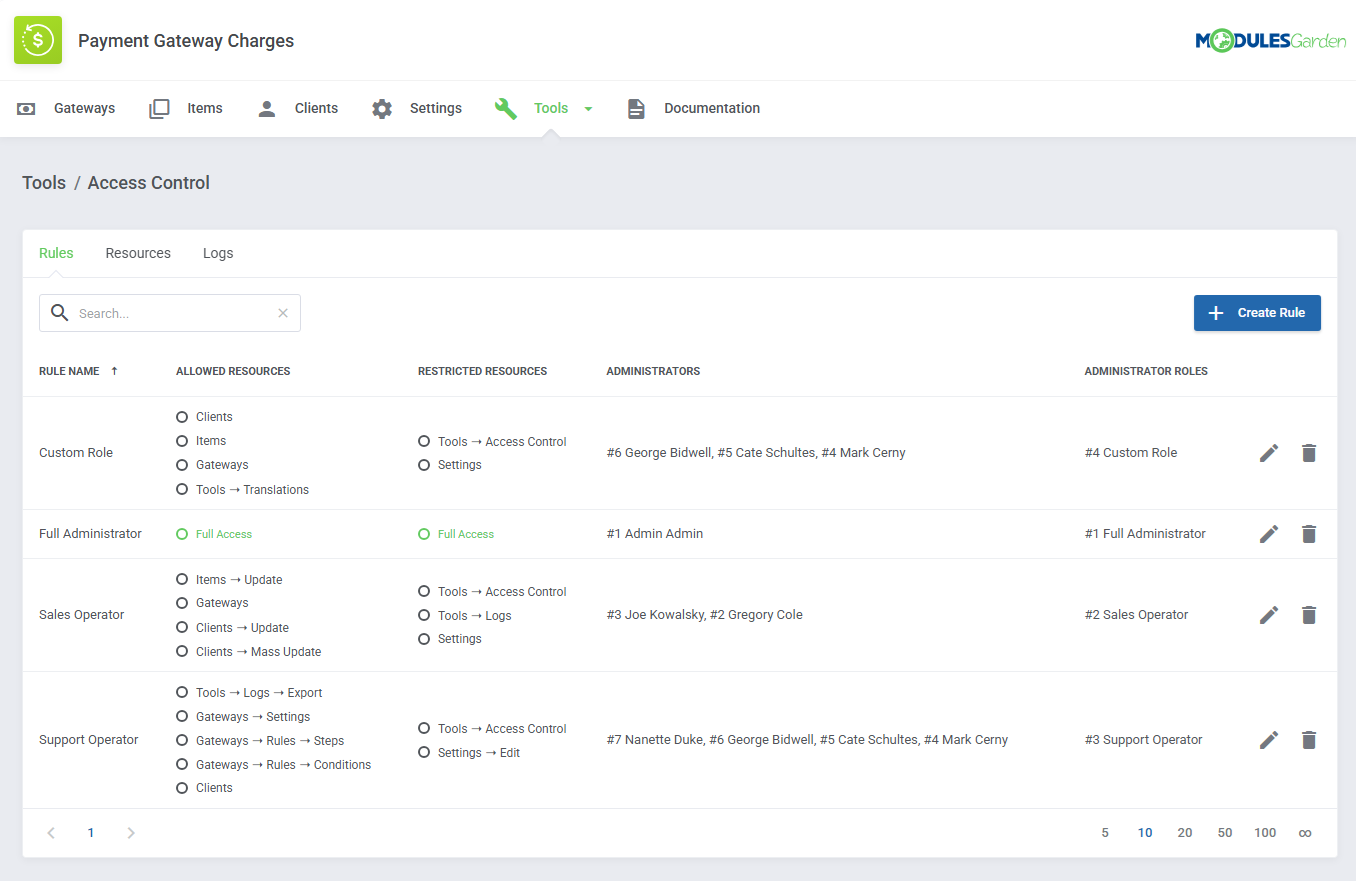Select the Full Access allowed resource indicator
Screen dimensions: 1356x881
tap(181, 534)
